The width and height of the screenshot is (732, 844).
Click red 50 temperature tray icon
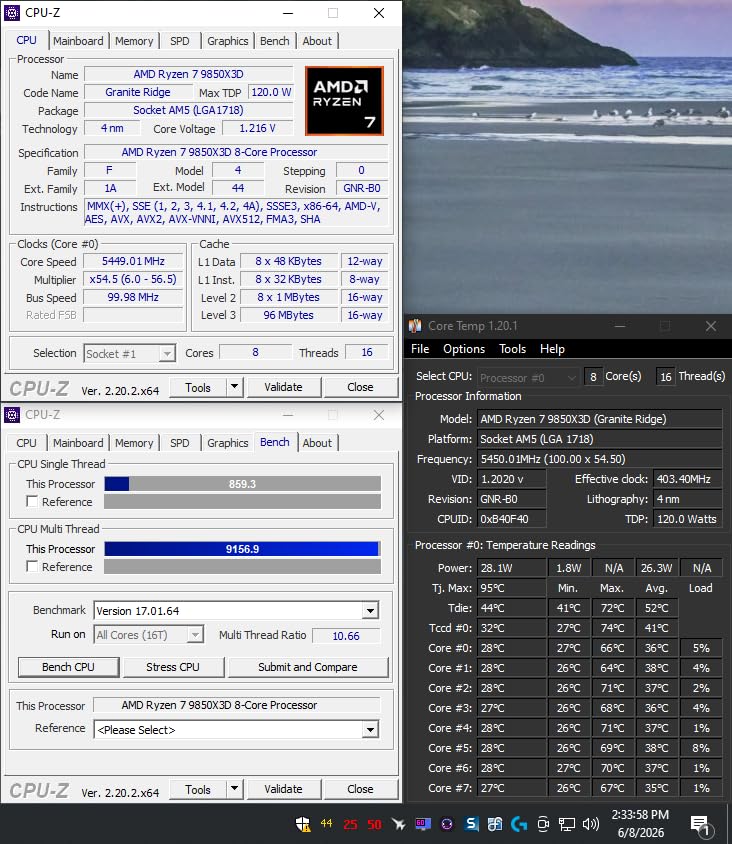pos(375,824)
